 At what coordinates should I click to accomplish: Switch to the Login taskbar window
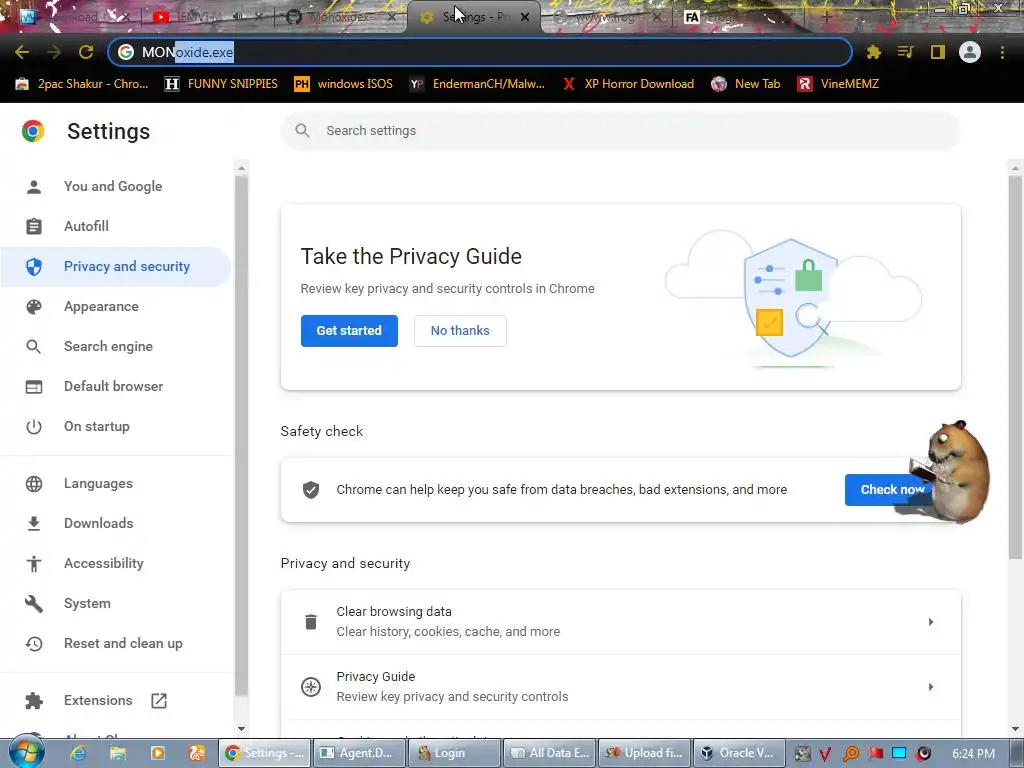(455, 753)
